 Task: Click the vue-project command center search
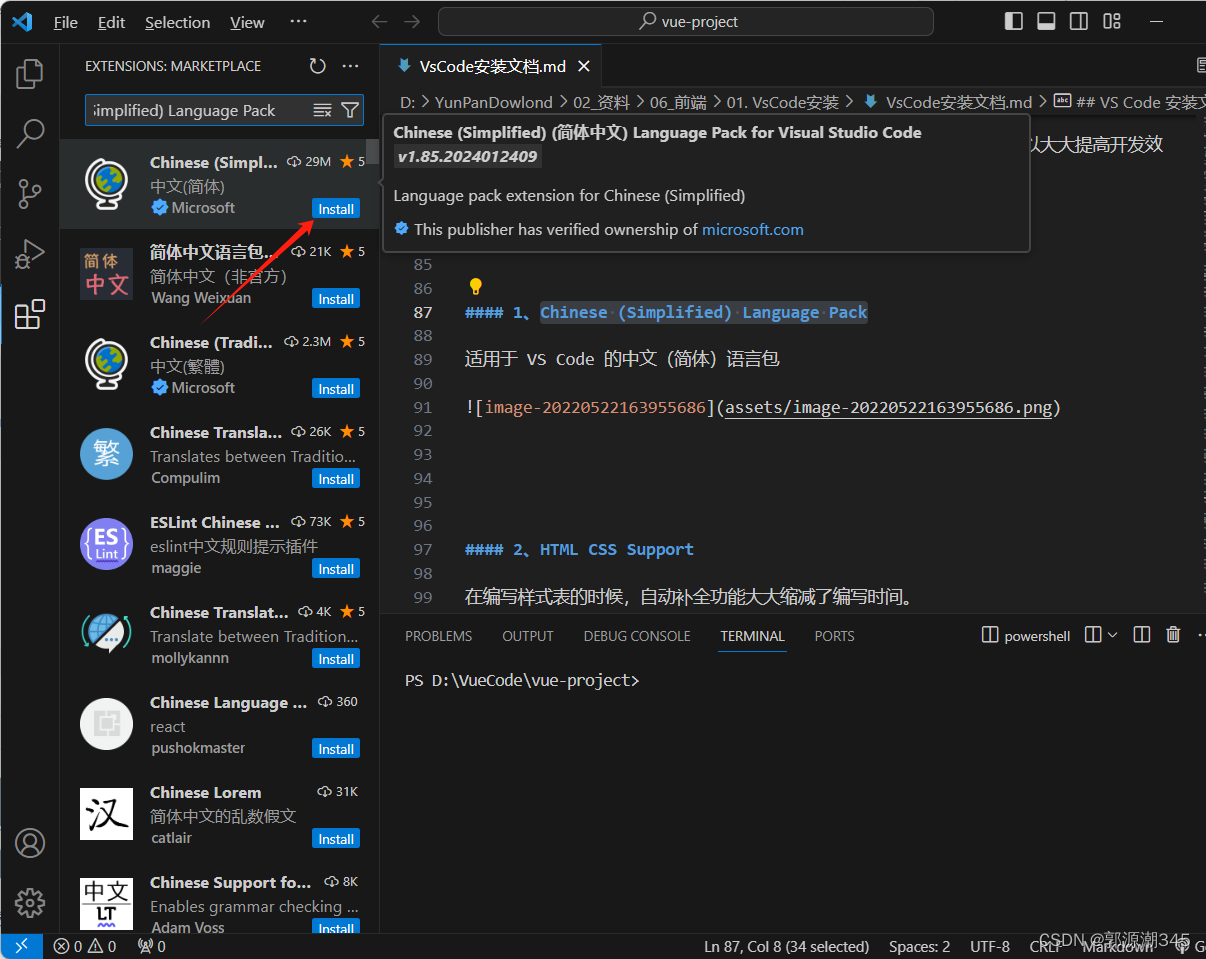pos(686,21)
